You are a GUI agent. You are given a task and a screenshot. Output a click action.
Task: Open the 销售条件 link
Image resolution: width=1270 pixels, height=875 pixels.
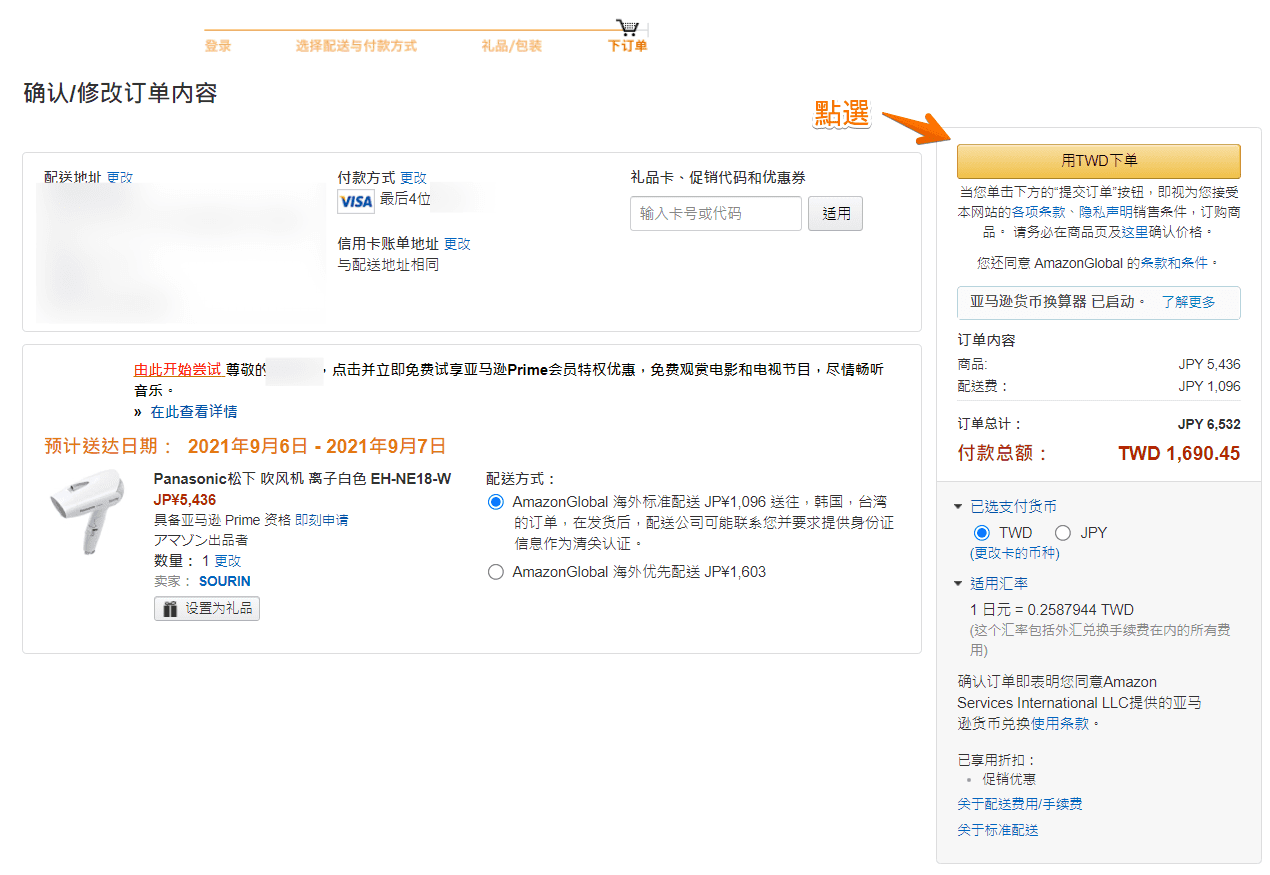[1158, 212]
